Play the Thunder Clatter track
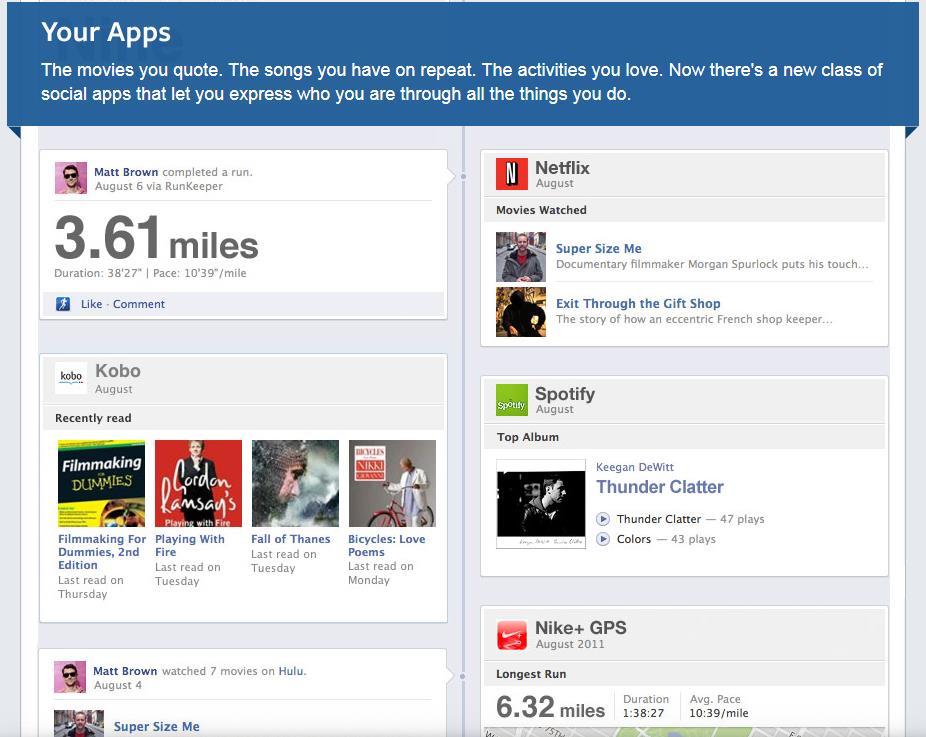The height and width of the screenshot is (737, 926). coord(603,519)
